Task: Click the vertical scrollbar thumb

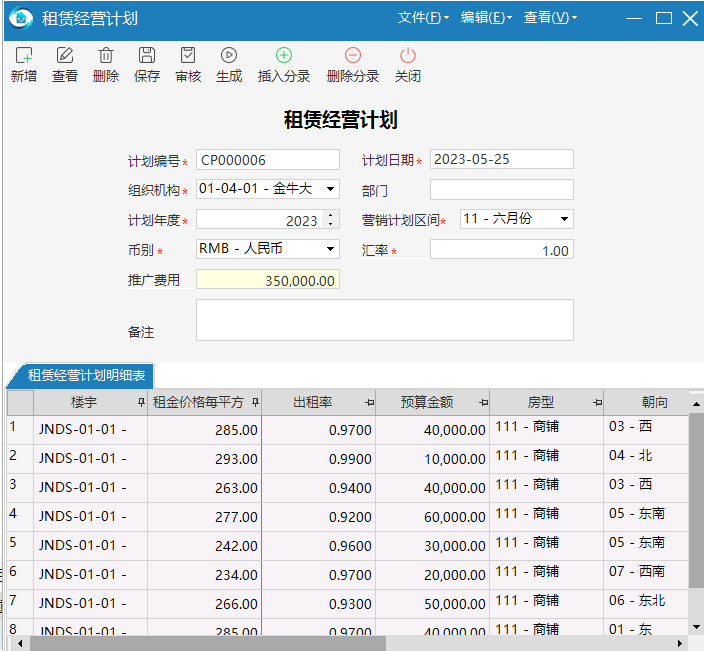Action: click(696, 501)
